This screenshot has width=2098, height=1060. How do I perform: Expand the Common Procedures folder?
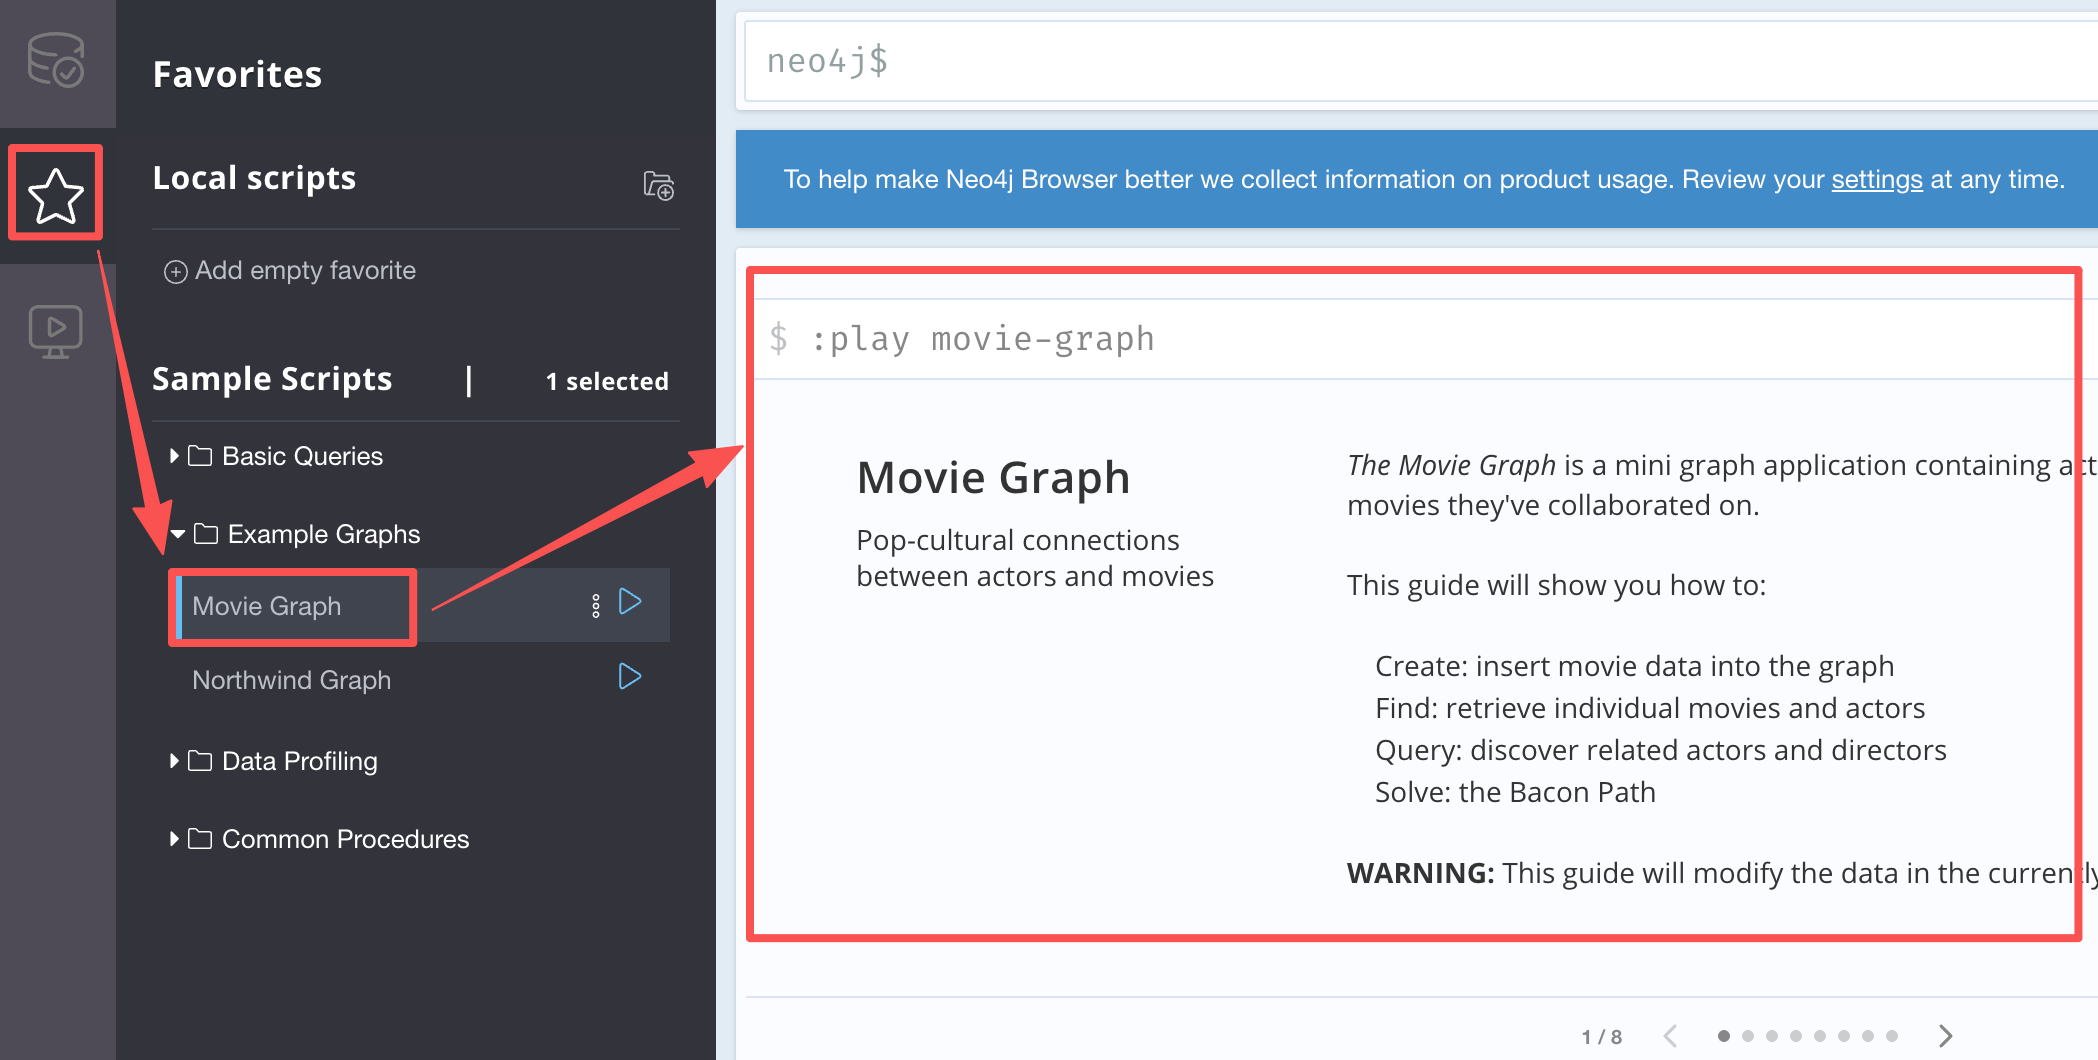[320, 839]
